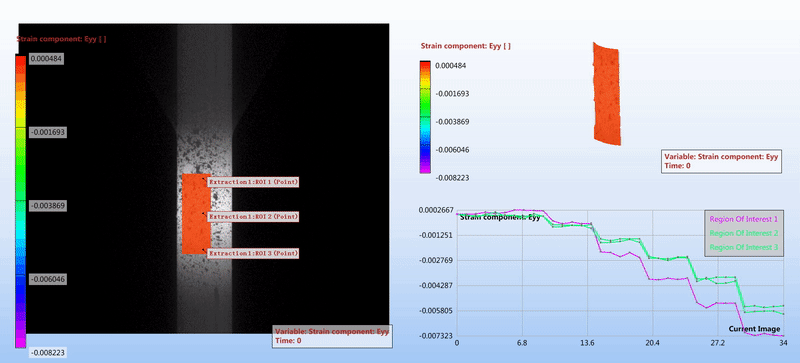Click the -0.004287 graph y-axis value
Image resolution: width=800 pixels, height=363 pixels.
[436, 285]
